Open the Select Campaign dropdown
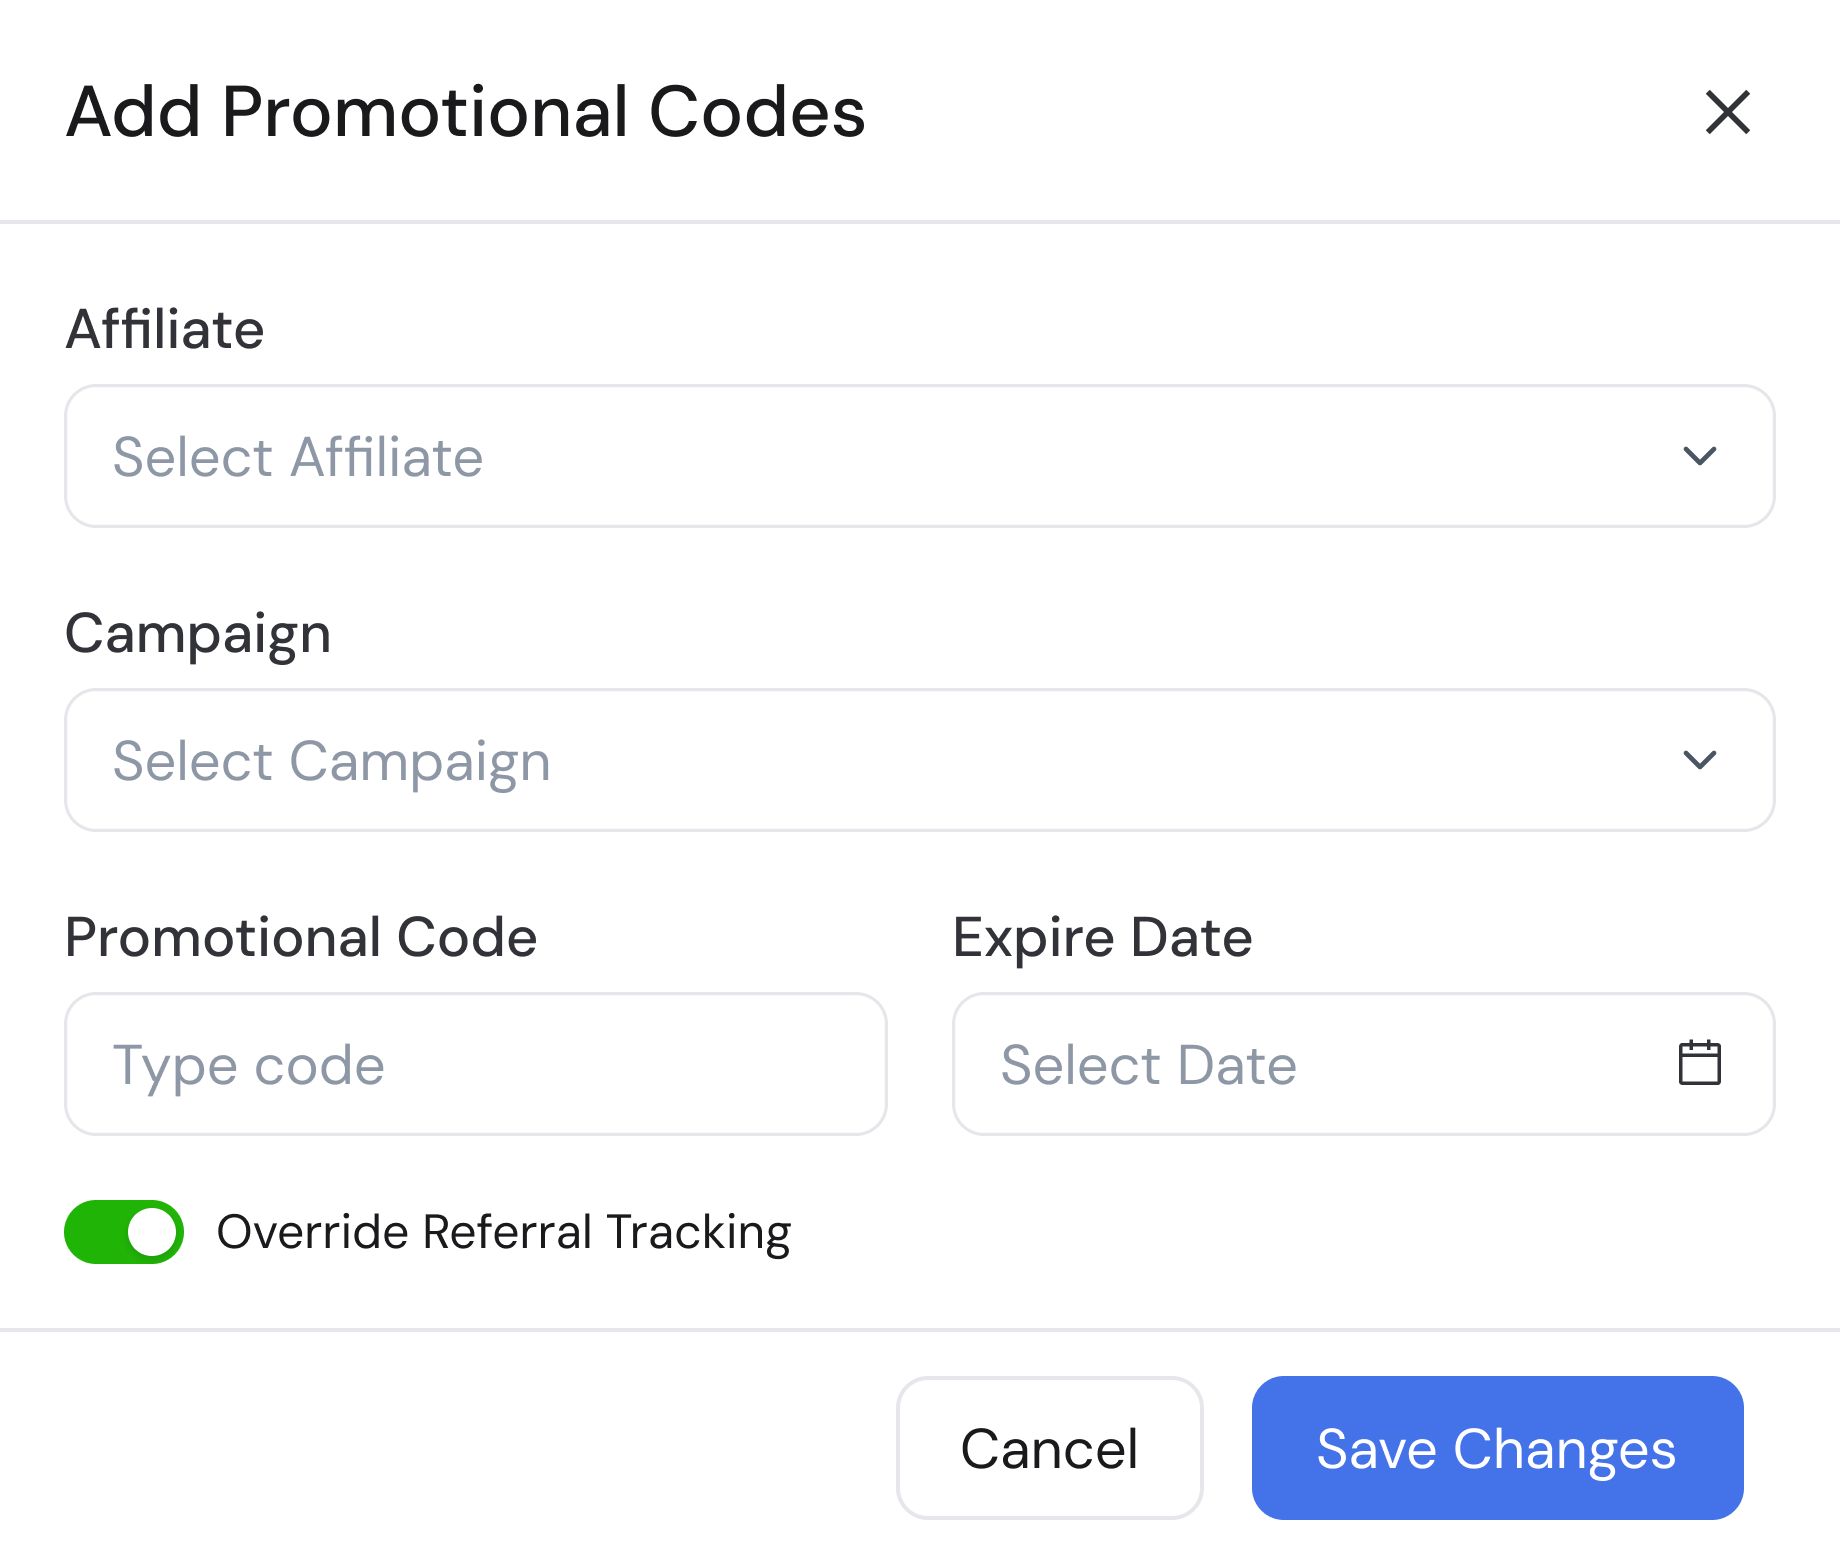Image resolution: width=1840 pixels, height=1568 pixels. tap(918, 761)
